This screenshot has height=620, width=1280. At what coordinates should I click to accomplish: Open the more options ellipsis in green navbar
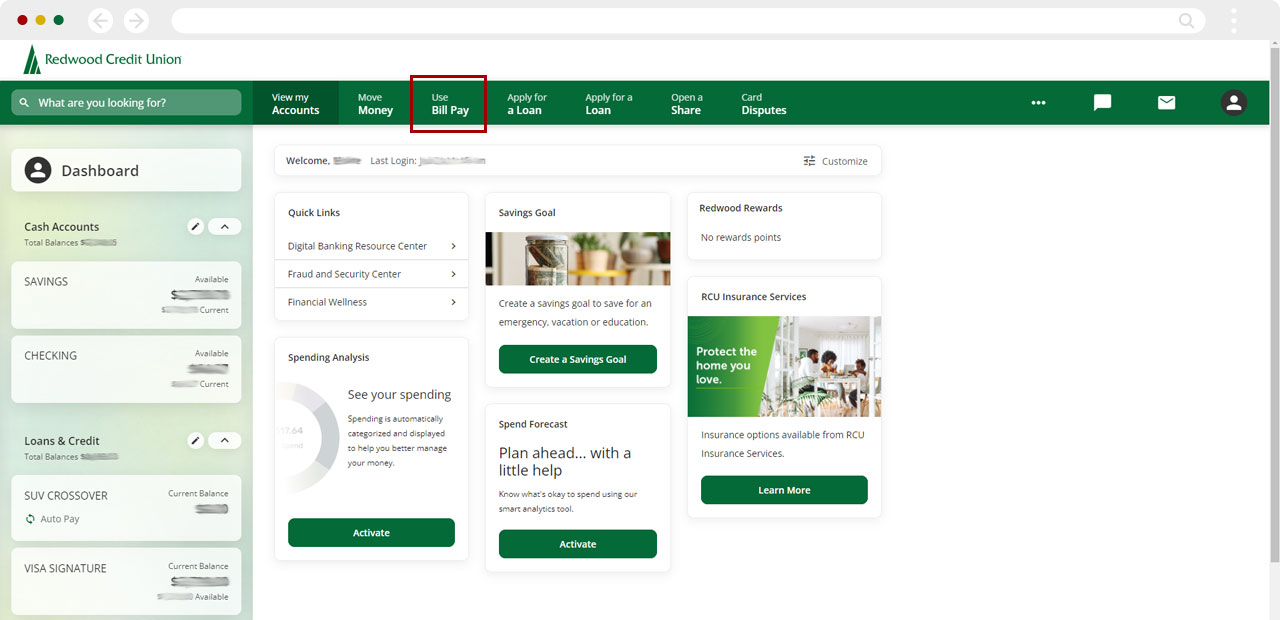point(1038,103)
